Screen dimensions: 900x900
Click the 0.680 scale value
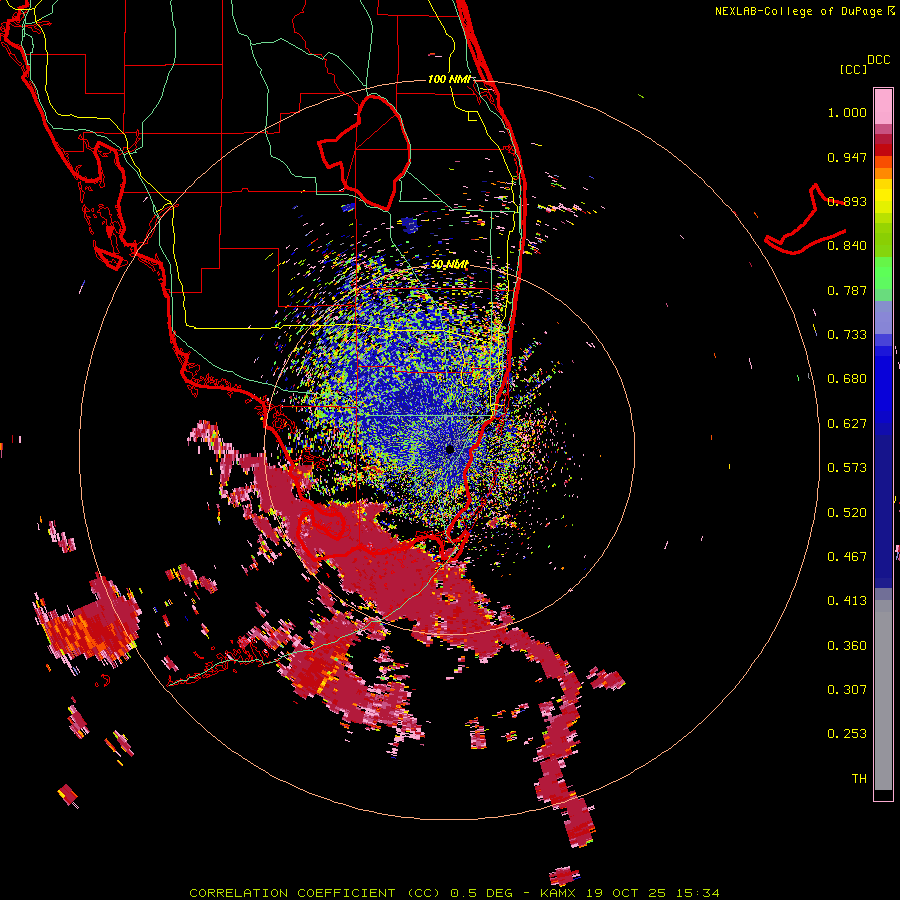(847, 379)
